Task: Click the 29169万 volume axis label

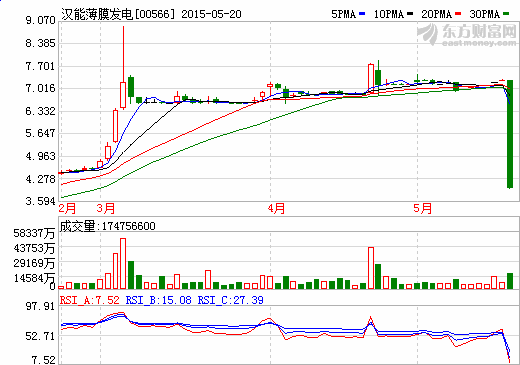Action: pos(34,263)
